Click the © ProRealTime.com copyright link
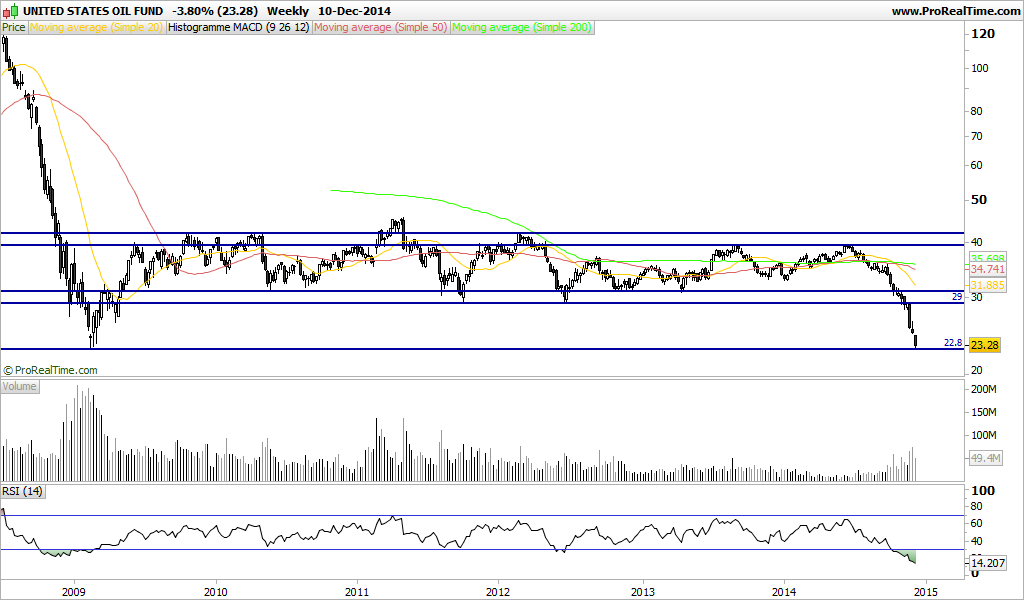The image size is (1024, 600). coord(50,370)
